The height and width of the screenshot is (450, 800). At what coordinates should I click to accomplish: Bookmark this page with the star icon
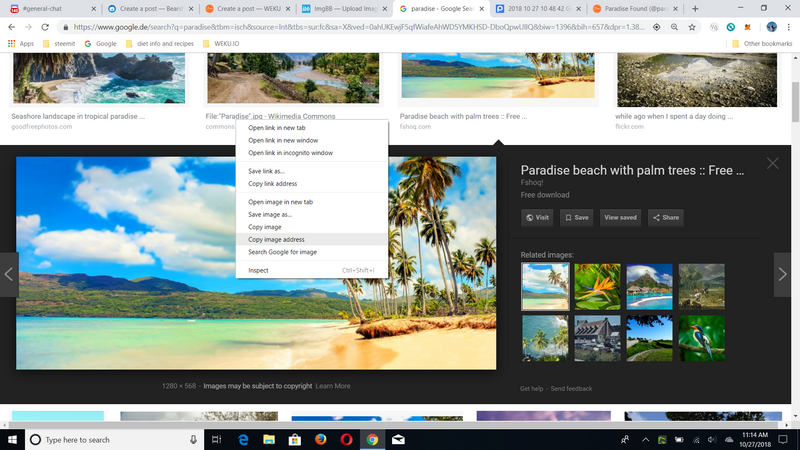692,27
